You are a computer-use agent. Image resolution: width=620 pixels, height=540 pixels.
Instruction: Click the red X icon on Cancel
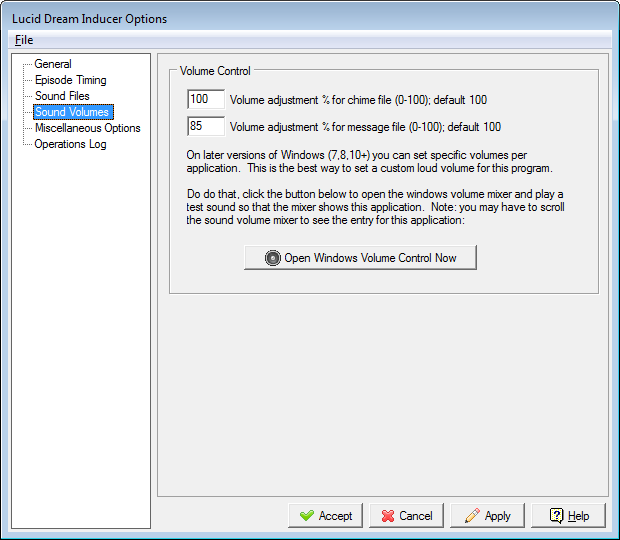[x=385, y=516]
